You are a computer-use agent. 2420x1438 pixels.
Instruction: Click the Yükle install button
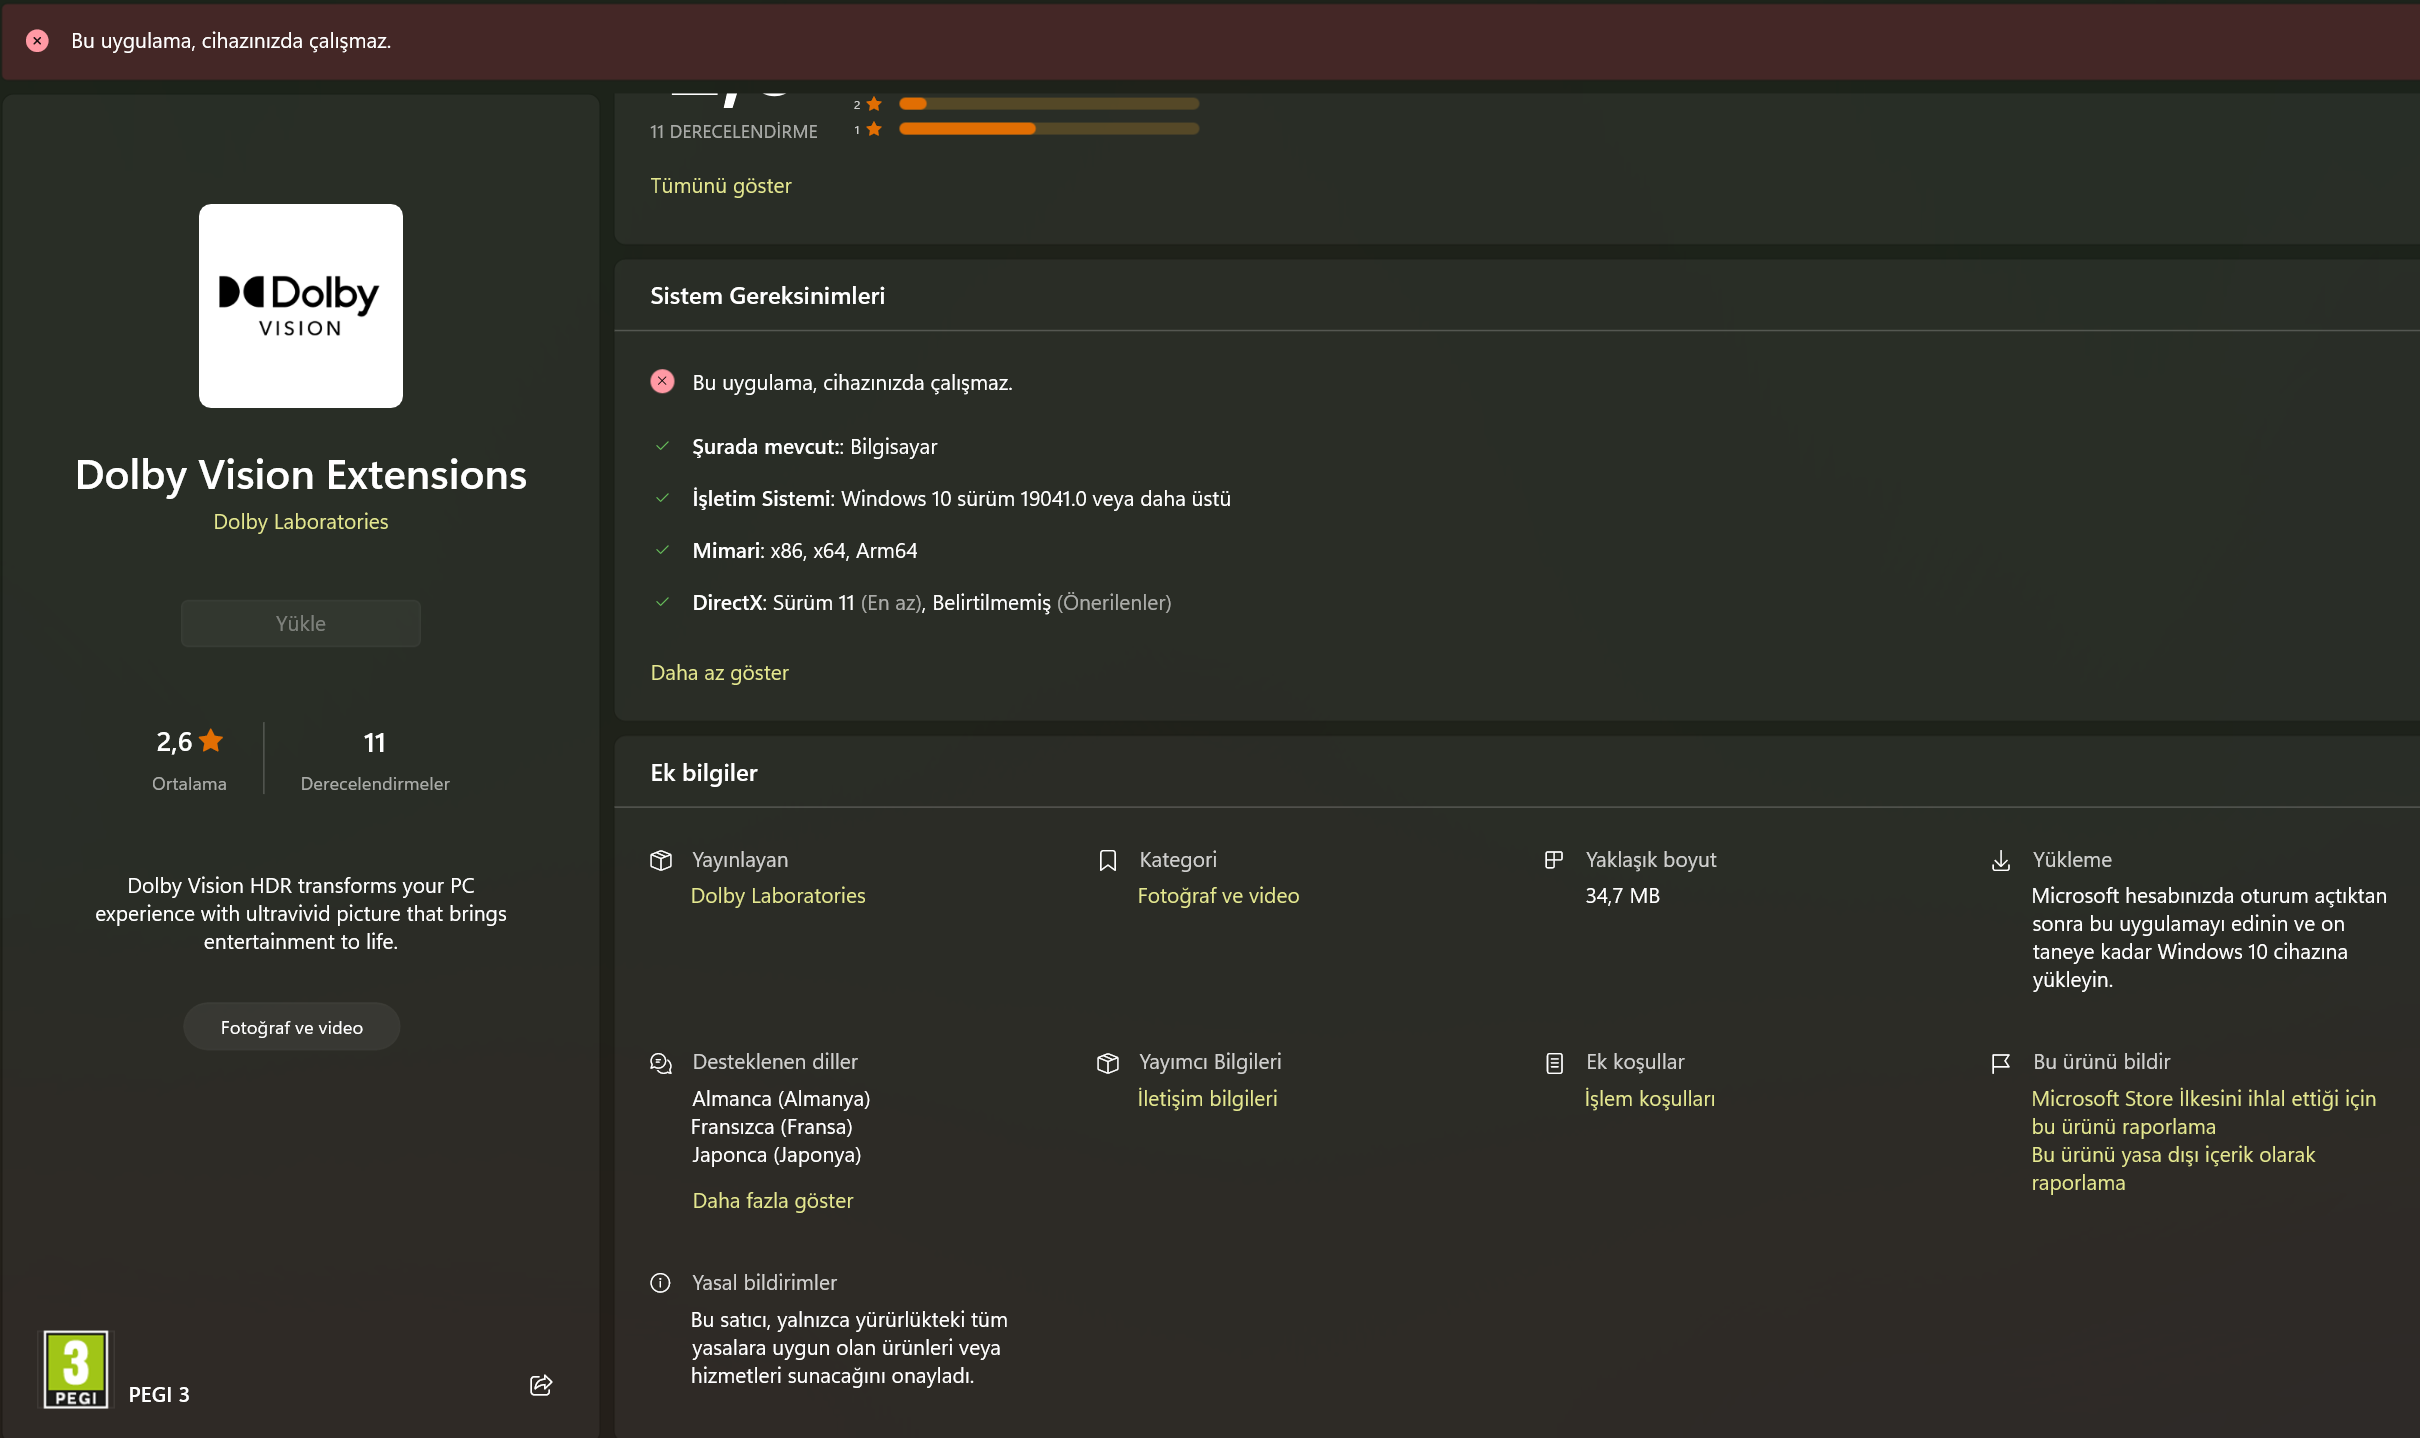(301, 623)
